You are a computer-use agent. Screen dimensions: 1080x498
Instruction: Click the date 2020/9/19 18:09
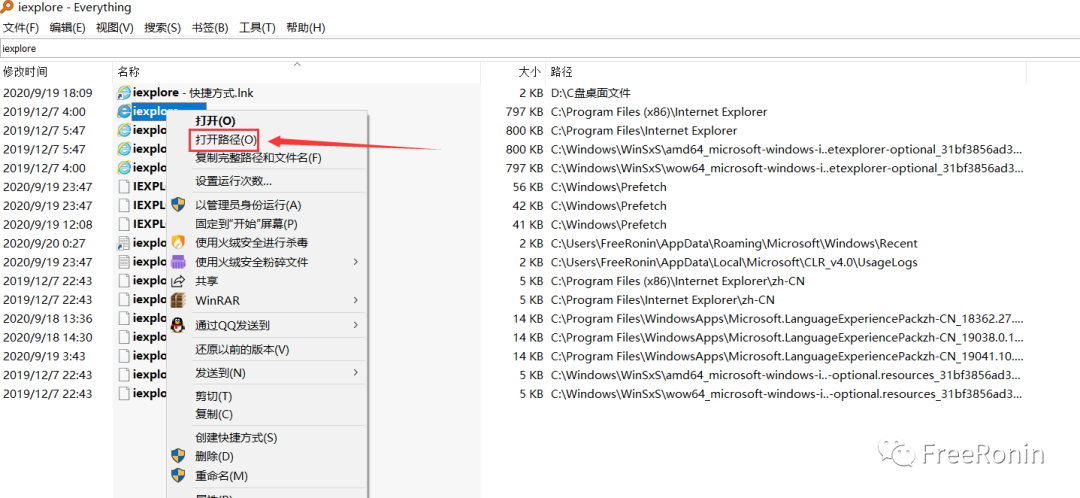point(48,92)
